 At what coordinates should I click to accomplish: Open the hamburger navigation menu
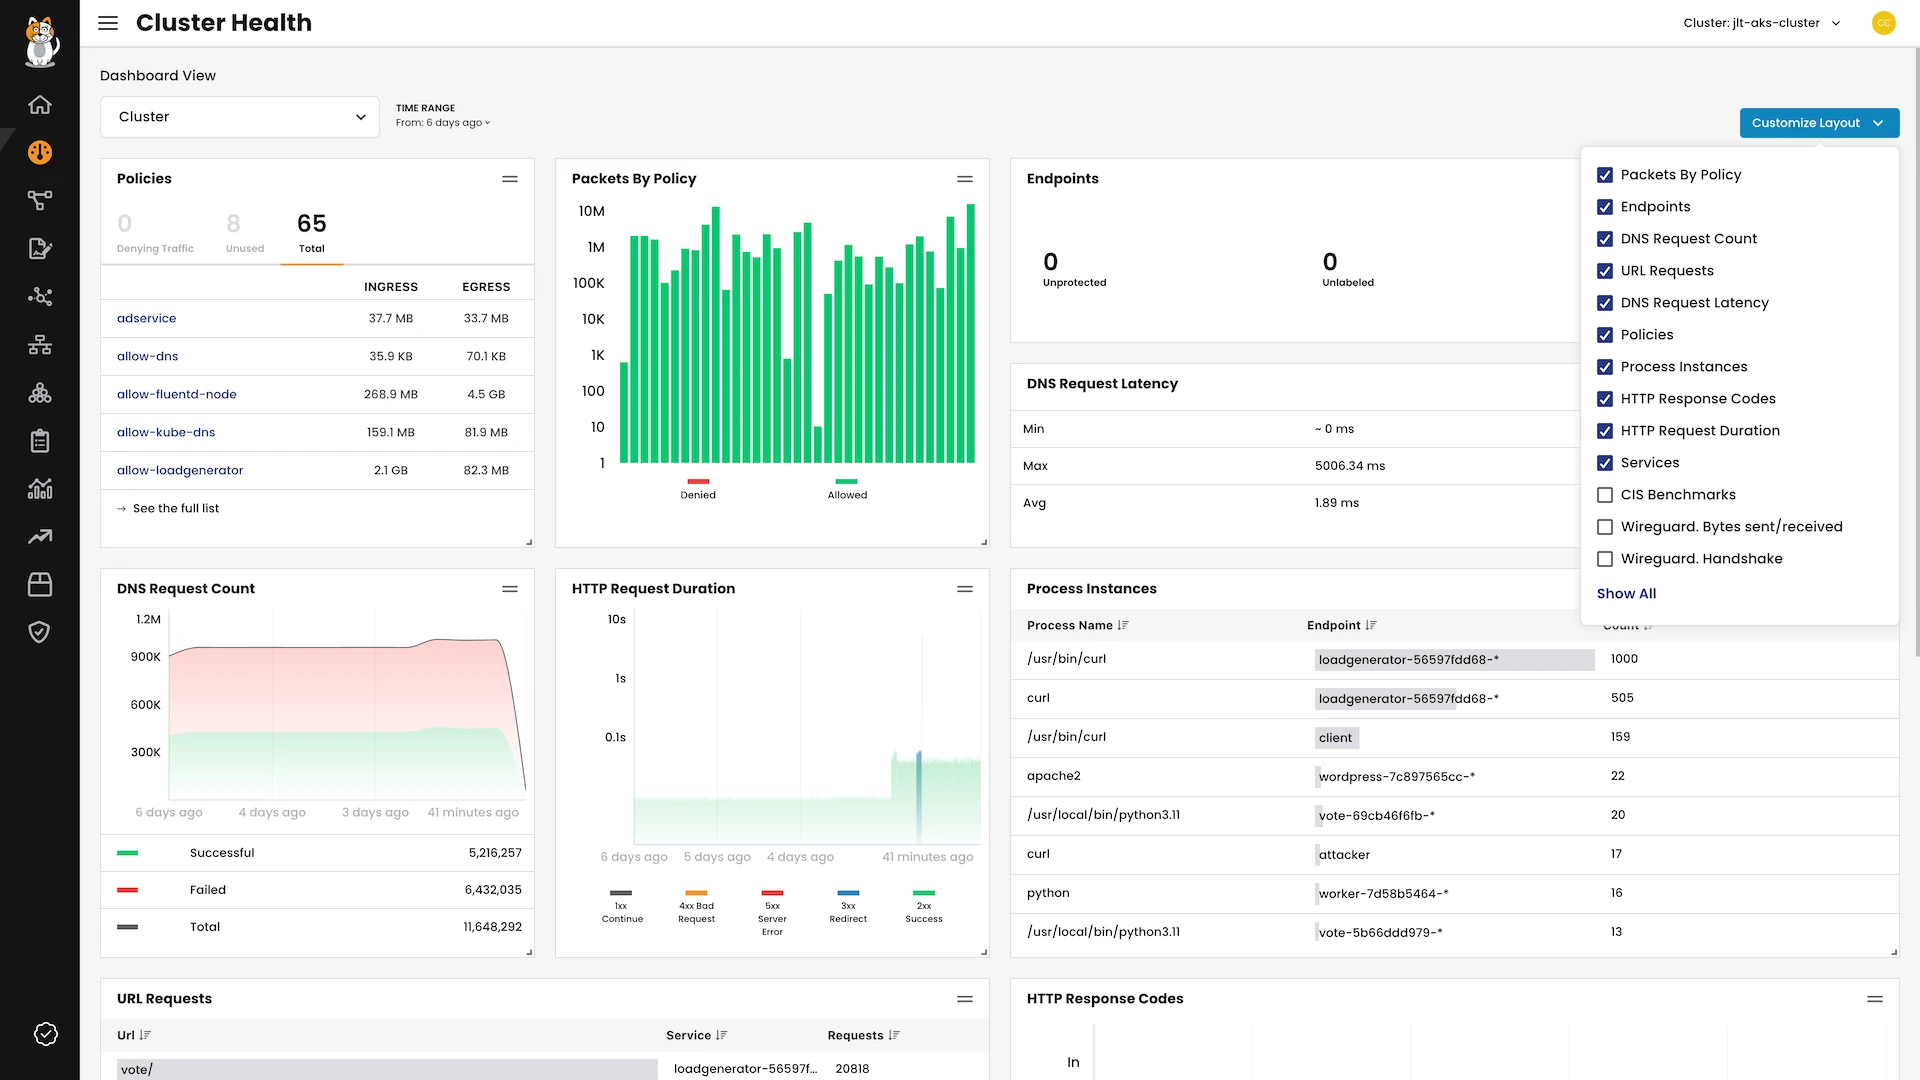(x=108, y=23)
